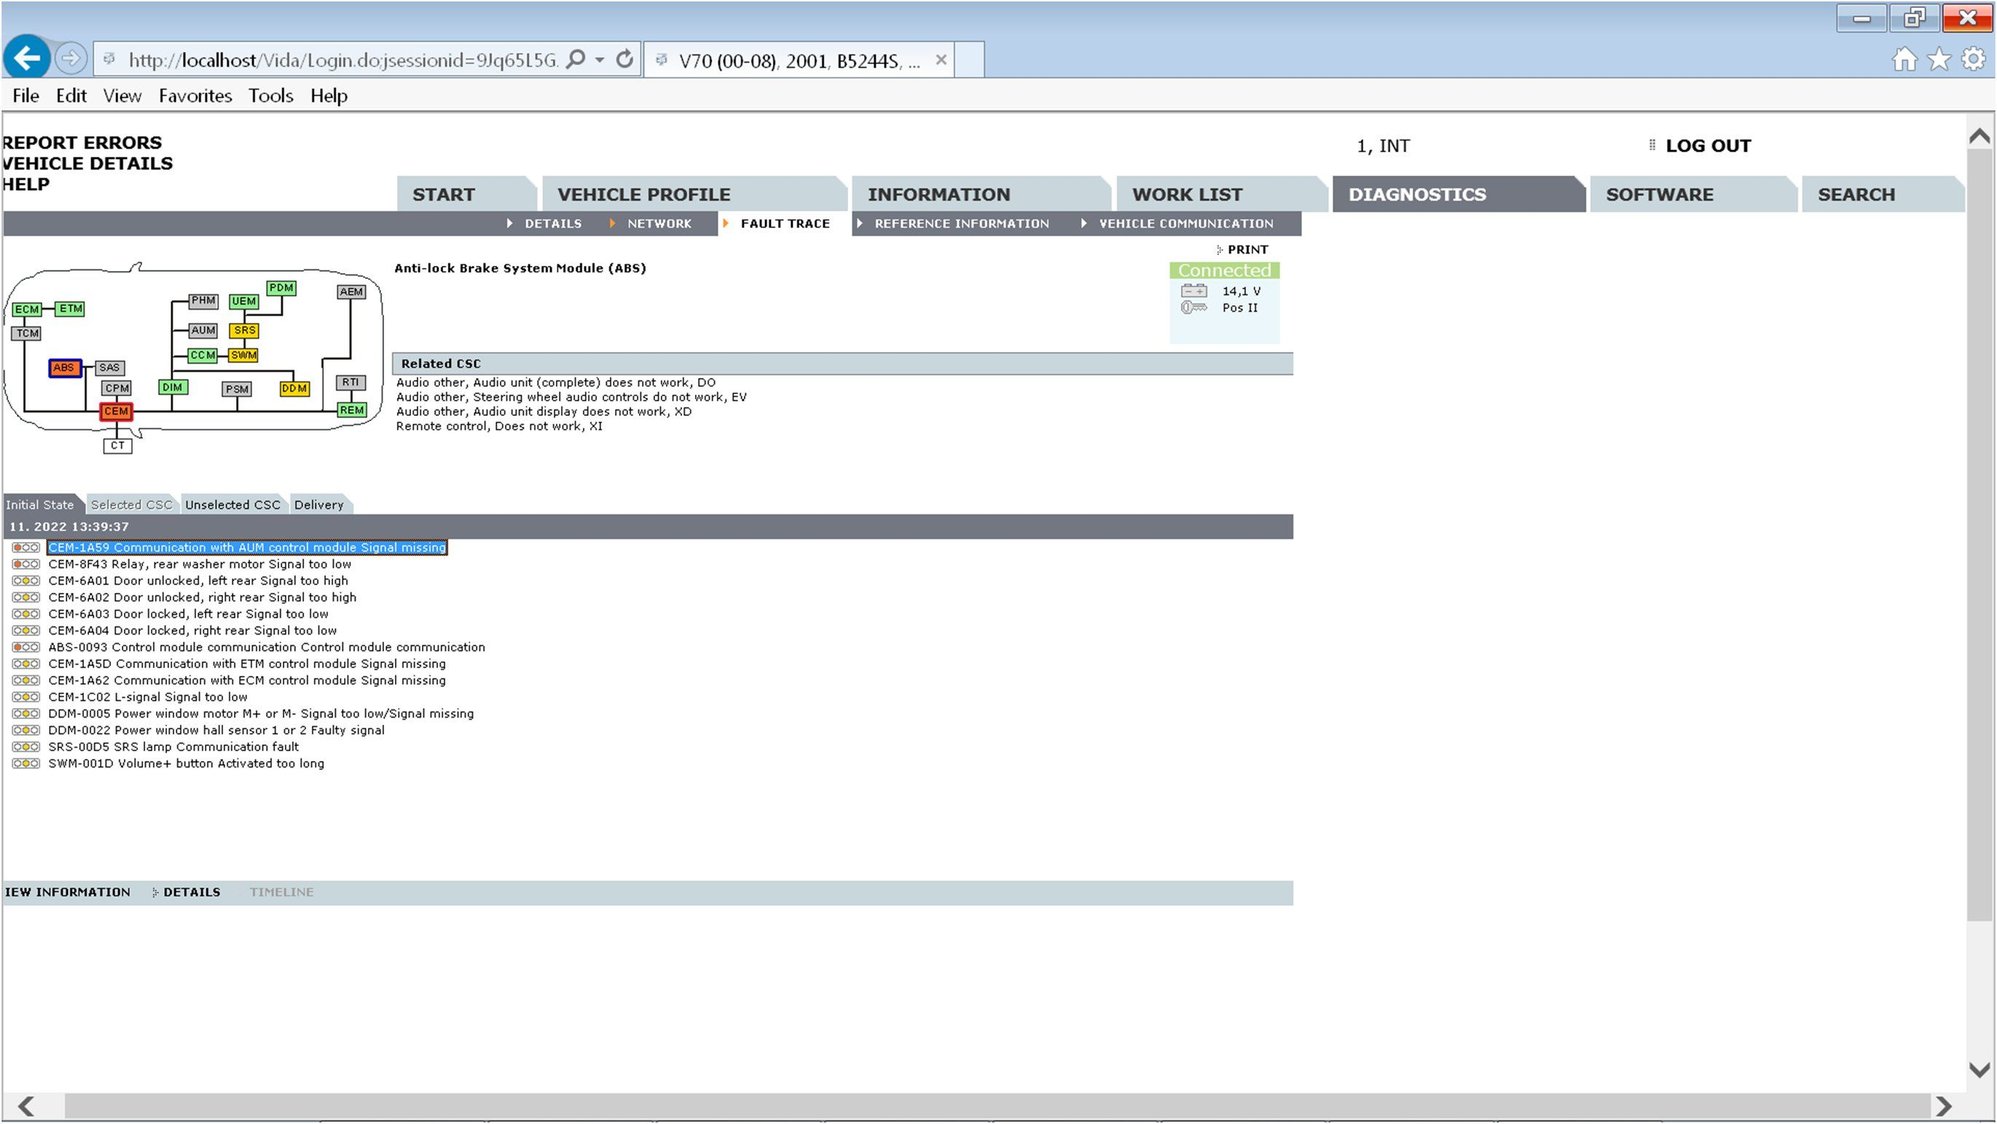
Task: Click the PRINT link
Action: point(1246,250)
